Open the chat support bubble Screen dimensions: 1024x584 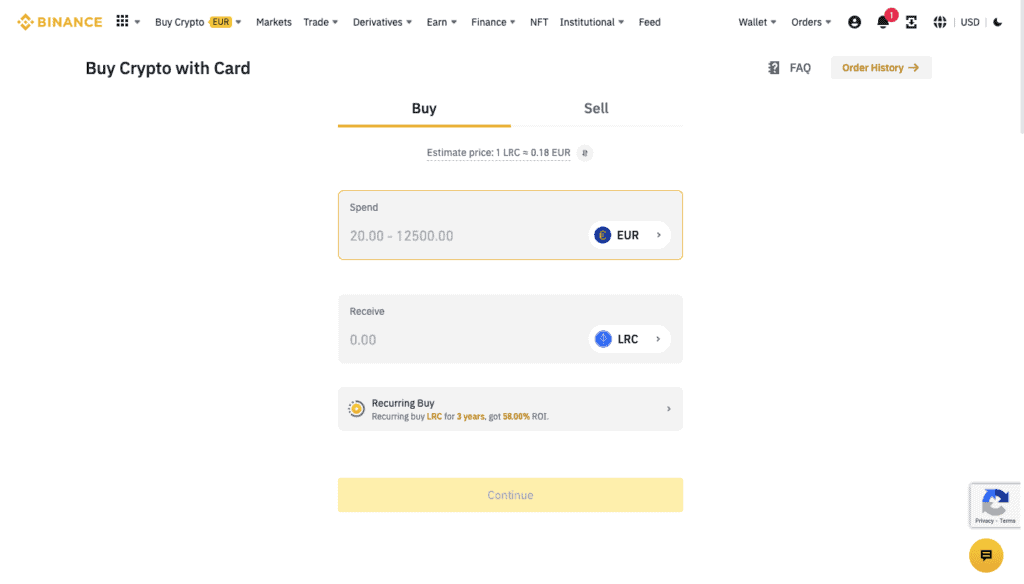tap(985, 555)
